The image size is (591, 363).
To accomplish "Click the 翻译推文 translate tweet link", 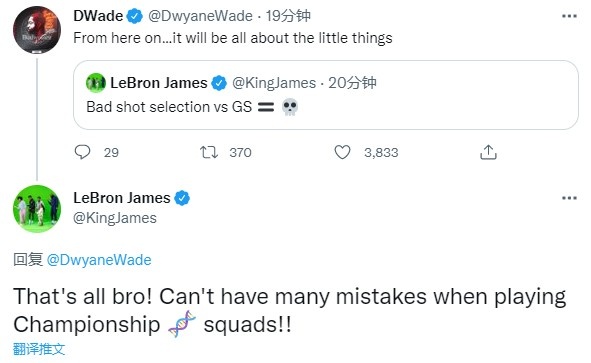I will 39,349.
